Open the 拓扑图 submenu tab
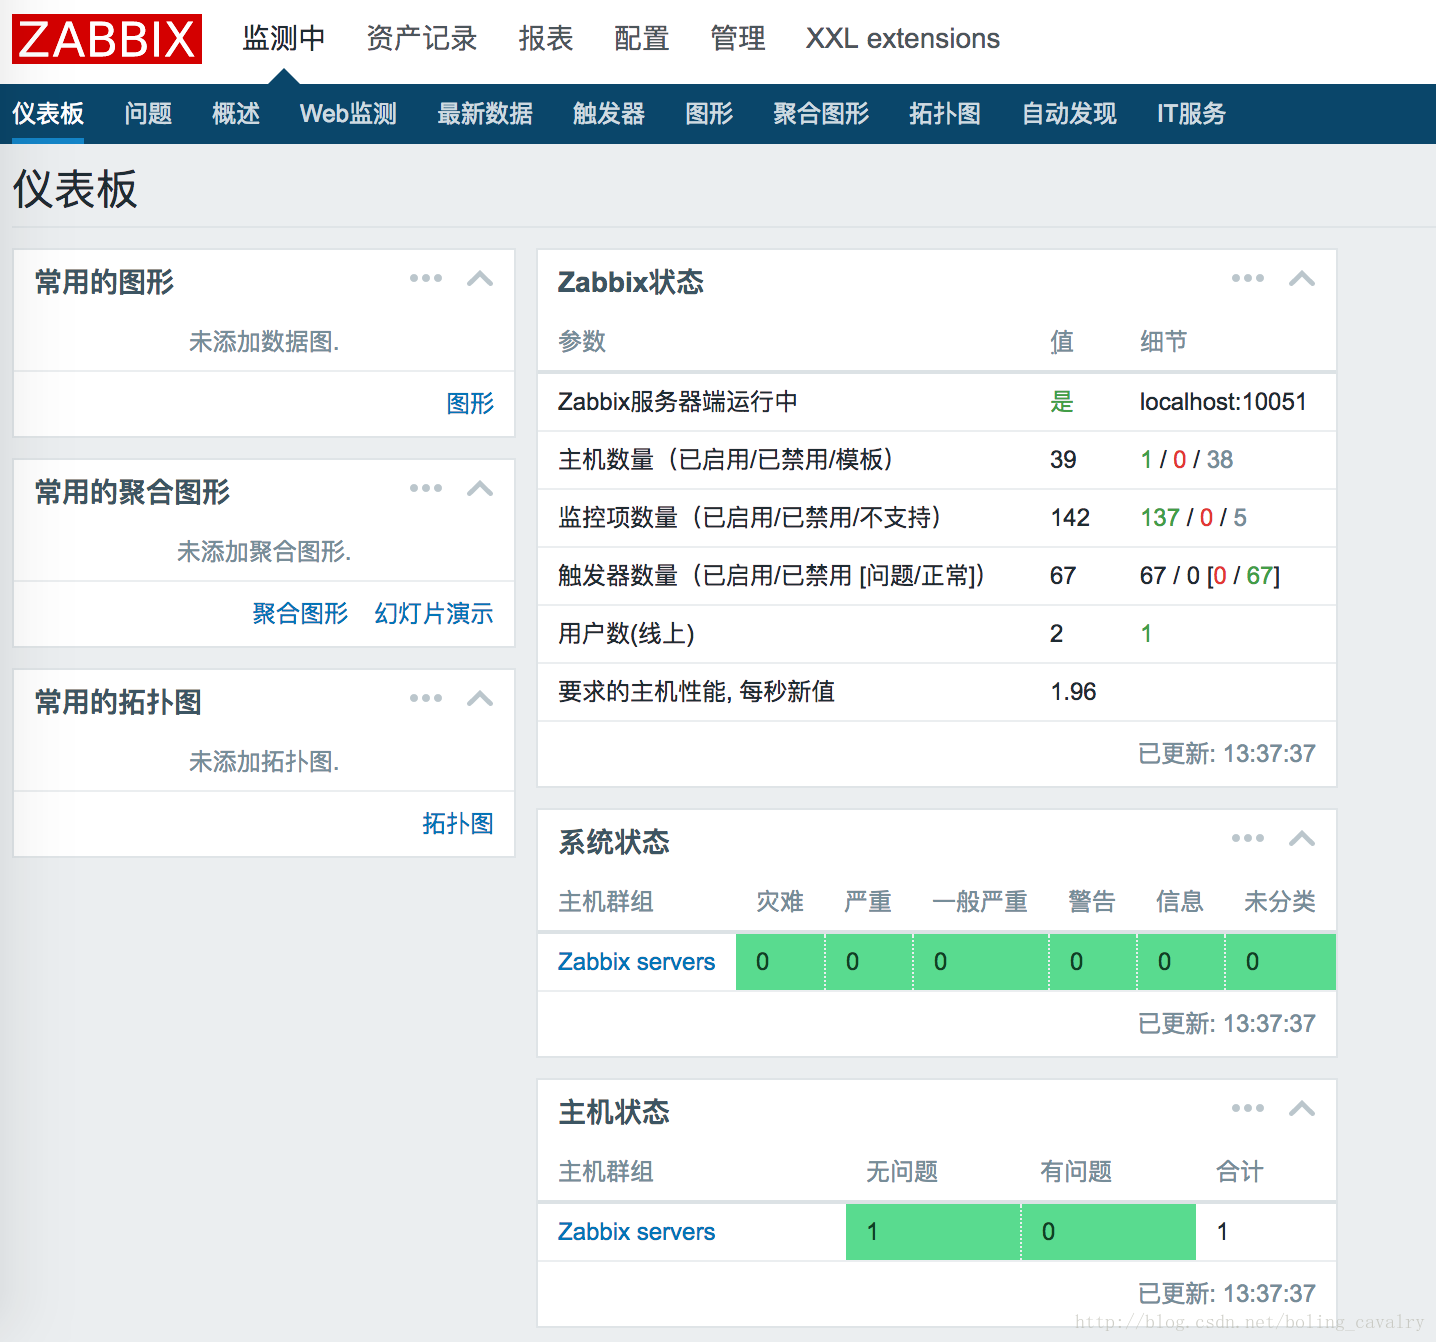Screen dimensions: 1436x1342 945,113
